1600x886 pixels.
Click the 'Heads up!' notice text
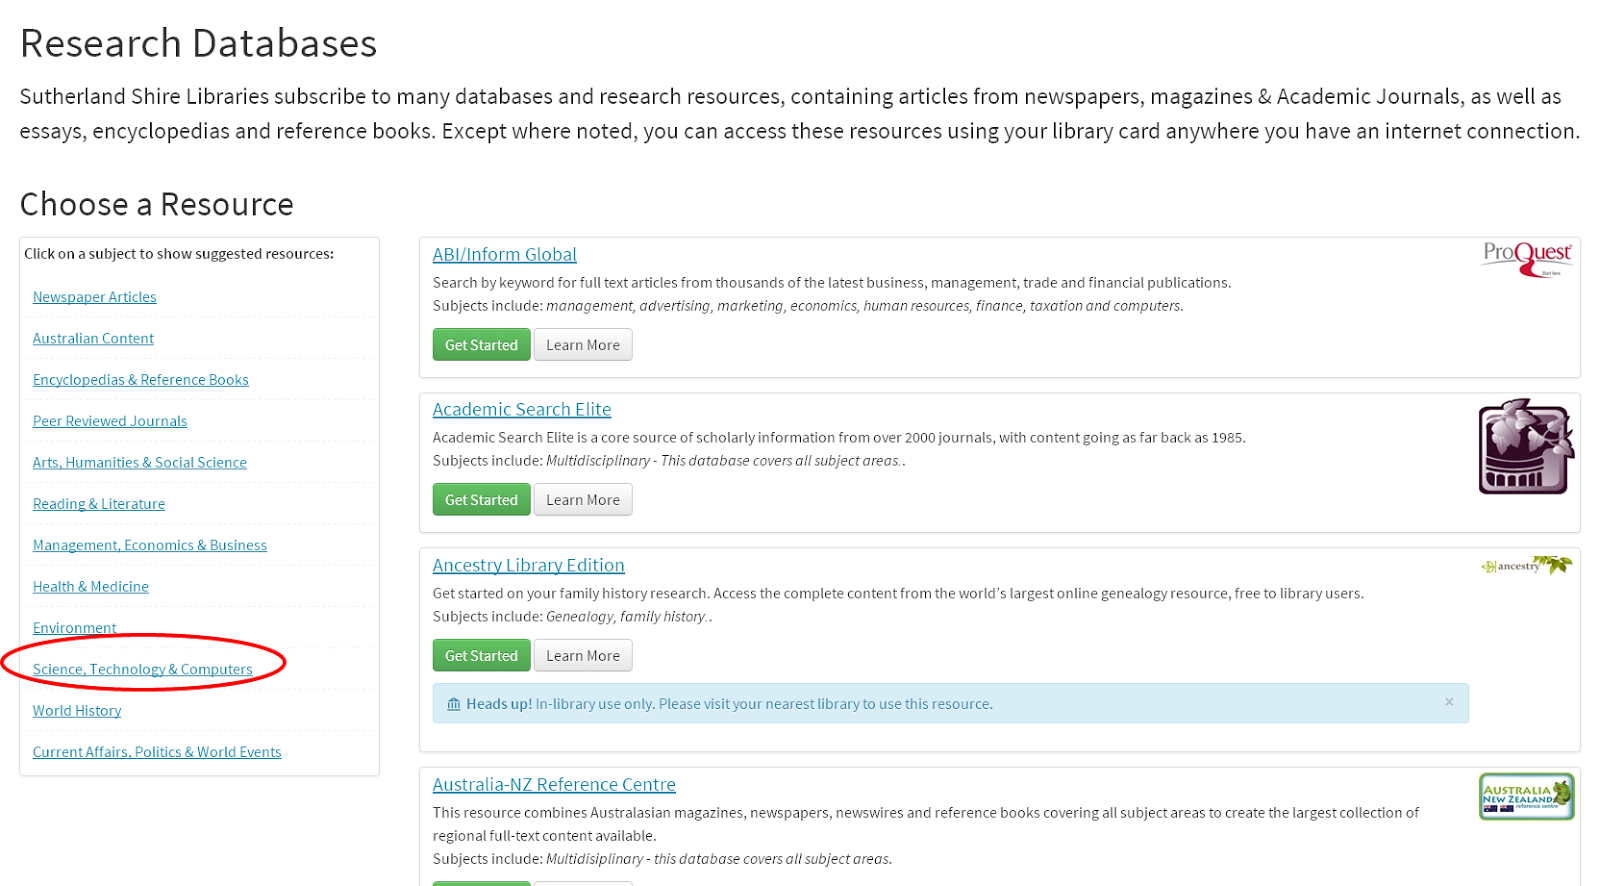499,704
